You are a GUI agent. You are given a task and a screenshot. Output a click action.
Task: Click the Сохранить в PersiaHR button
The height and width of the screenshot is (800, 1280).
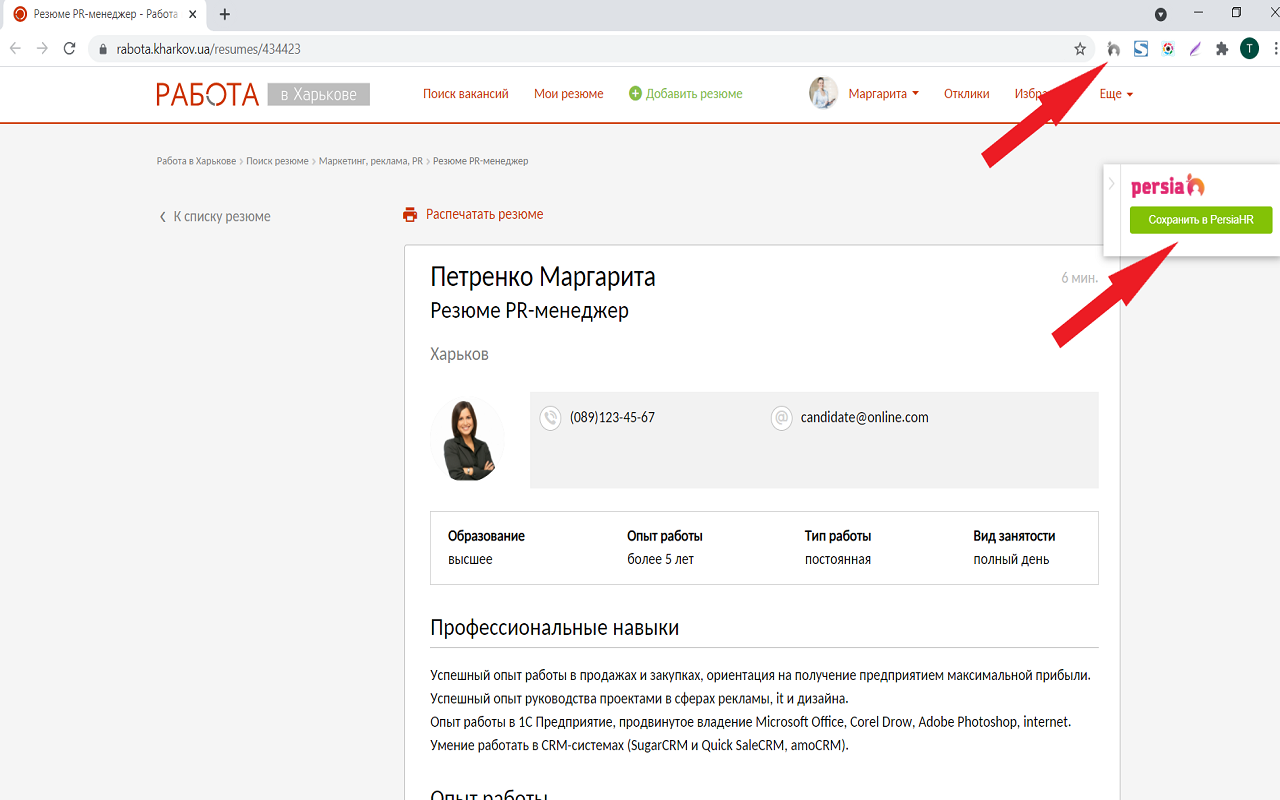click(x=1200, y=220)
